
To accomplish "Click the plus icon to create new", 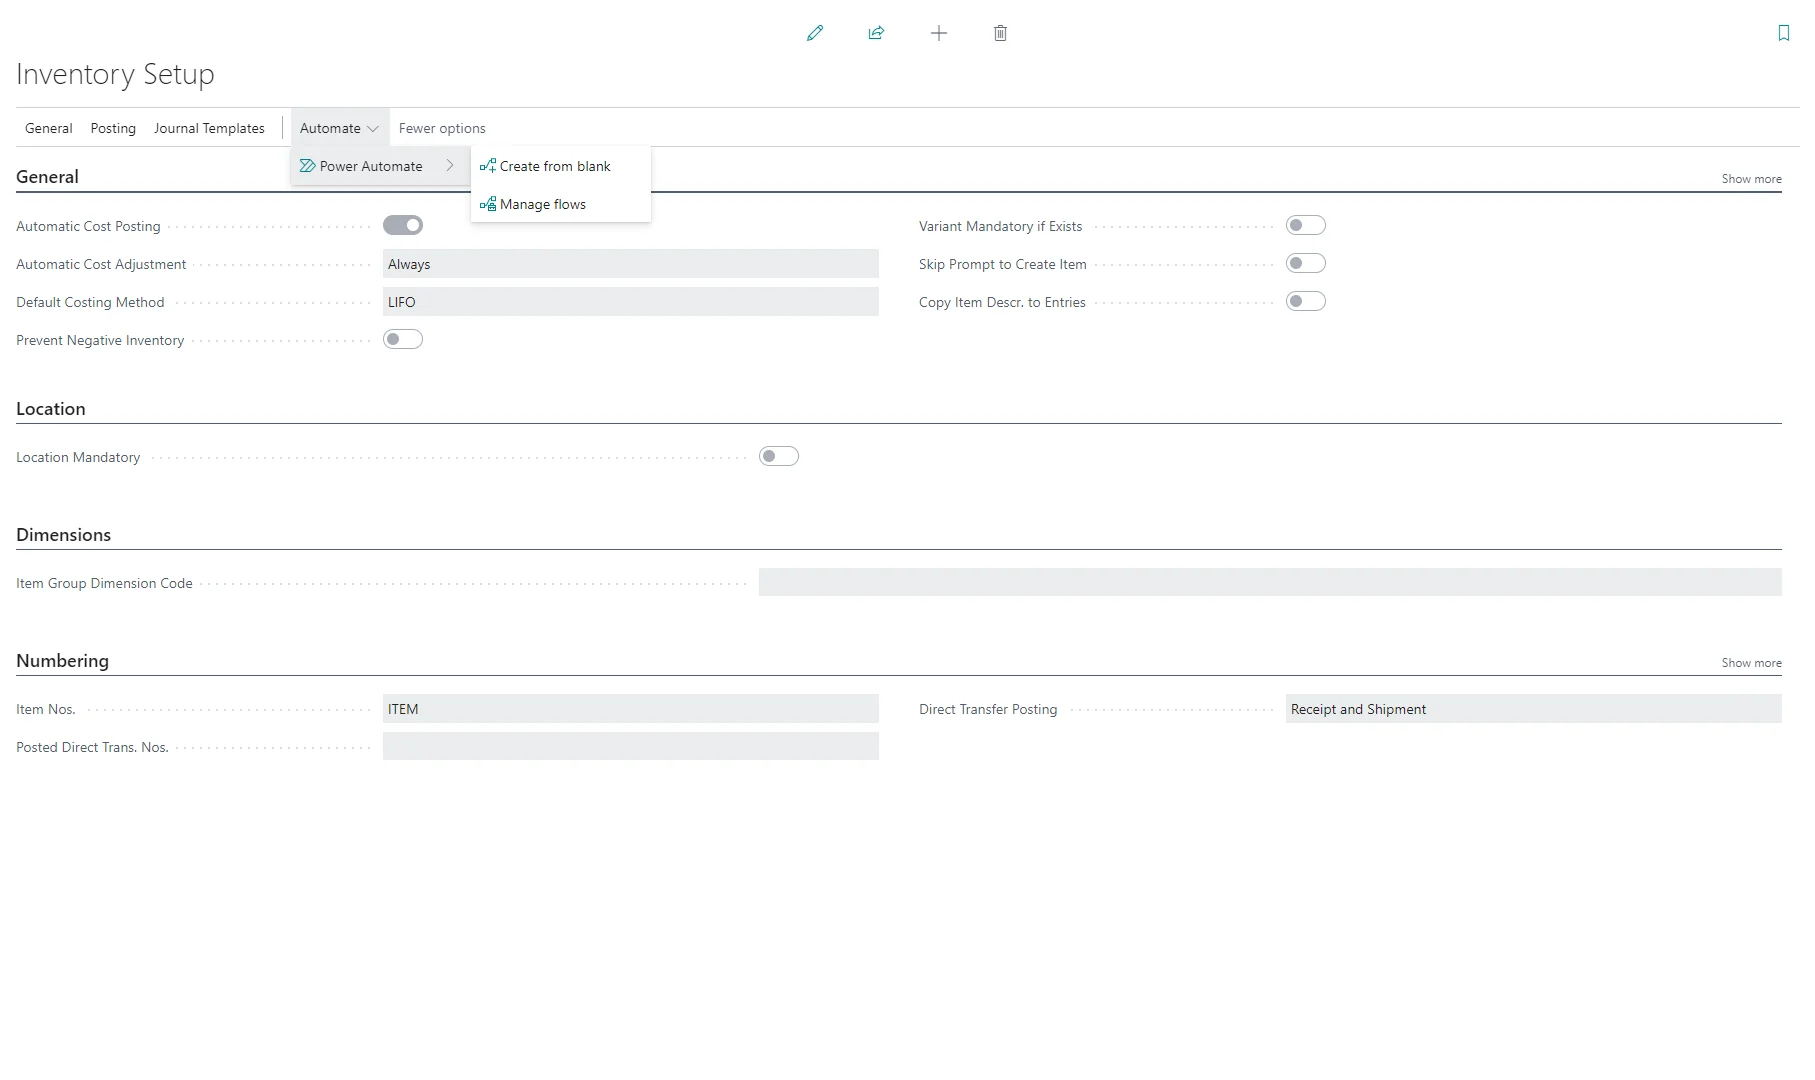I will click(938, 33).
